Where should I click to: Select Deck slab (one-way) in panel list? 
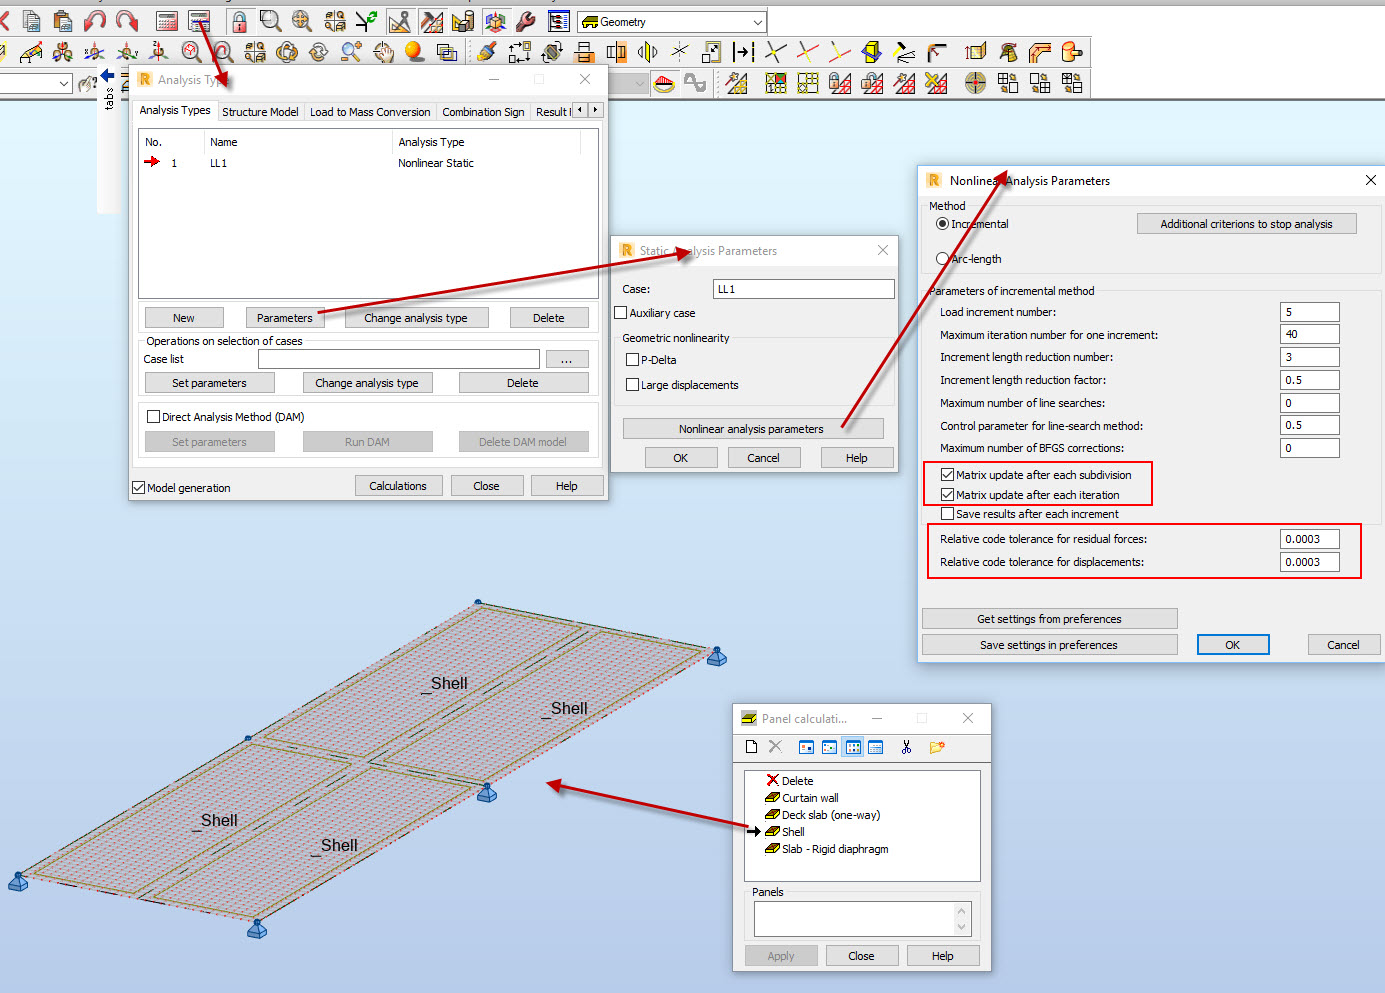[x=823, y=815]
